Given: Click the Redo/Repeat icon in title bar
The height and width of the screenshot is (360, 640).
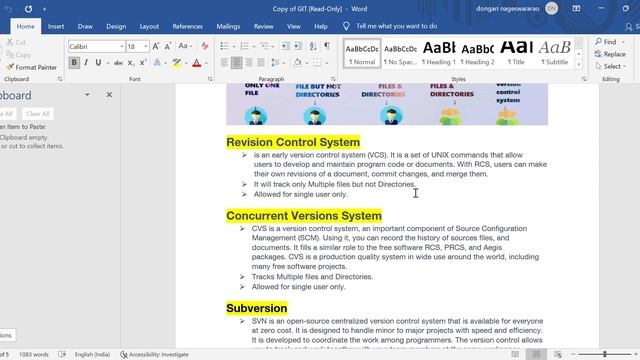Looking at the screenshot, I should coord(28,9).
